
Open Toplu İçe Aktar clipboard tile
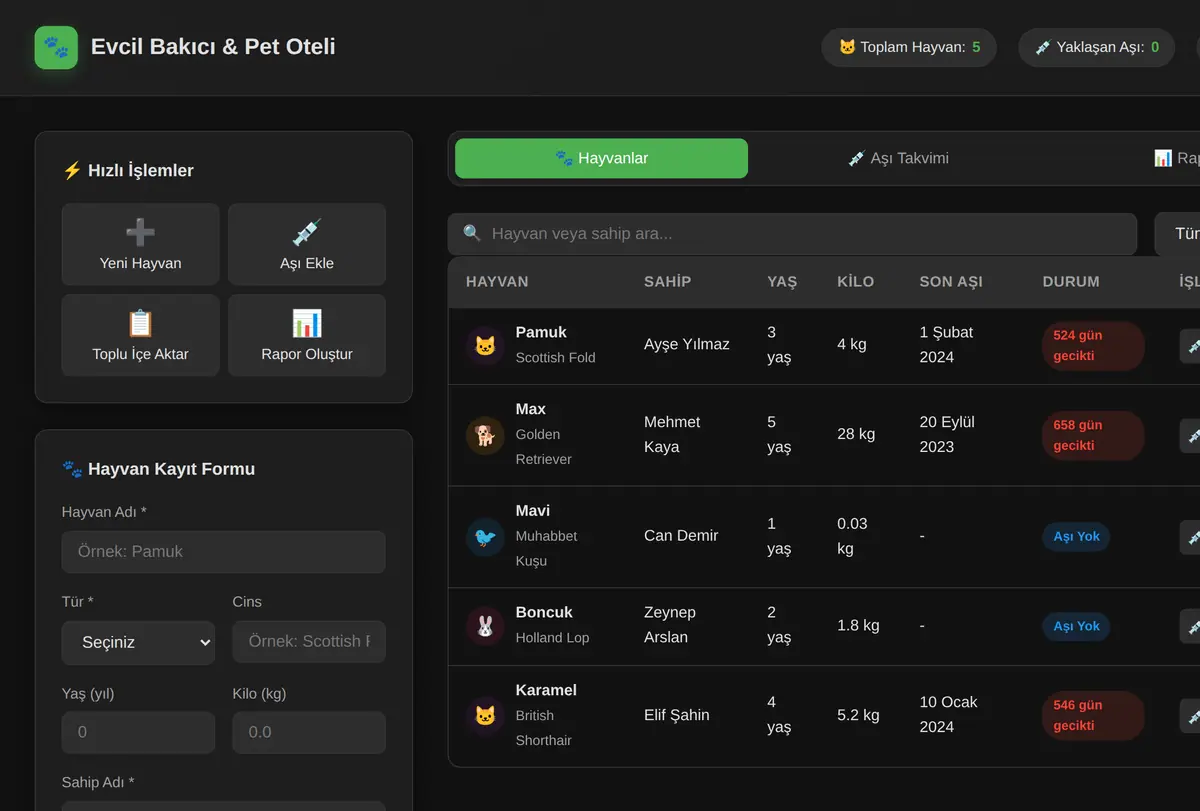point(140,335)
